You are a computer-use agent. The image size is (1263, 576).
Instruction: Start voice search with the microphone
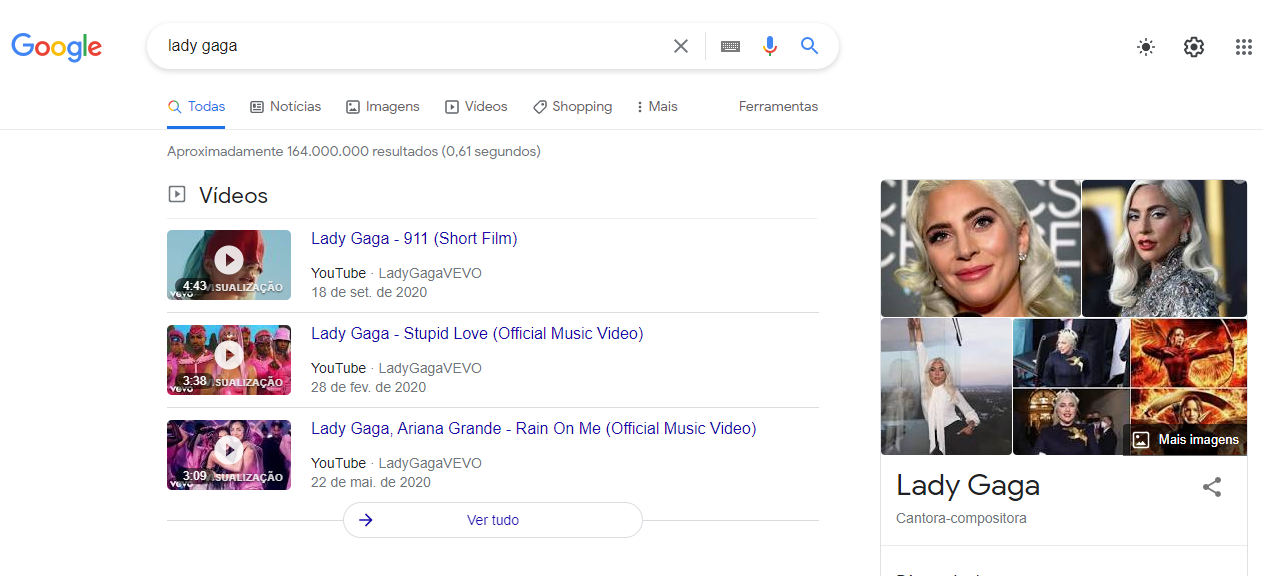pyautogui.click(x=769, y=46)
